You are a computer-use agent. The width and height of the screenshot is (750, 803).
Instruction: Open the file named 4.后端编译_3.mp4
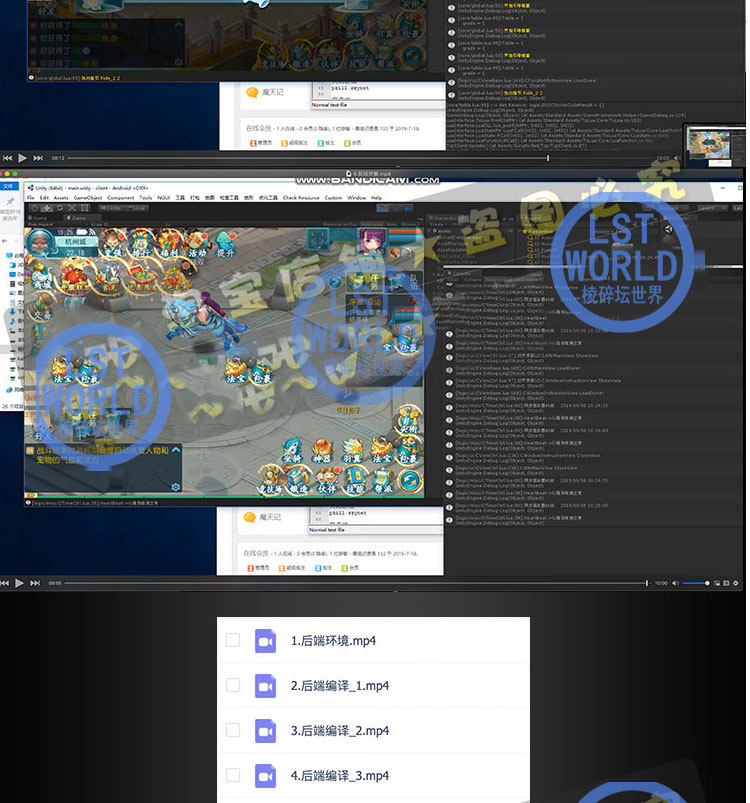point(340,776)
